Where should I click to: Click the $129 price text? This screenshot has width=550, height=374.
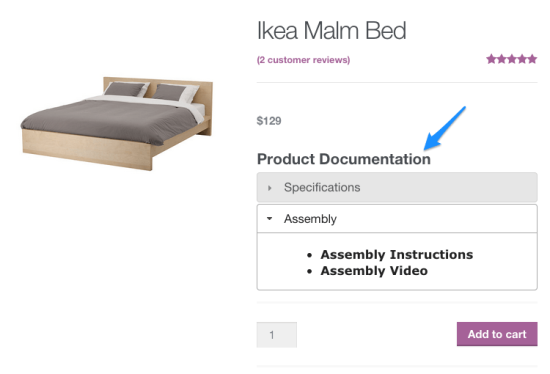click(x=269, y=121)
